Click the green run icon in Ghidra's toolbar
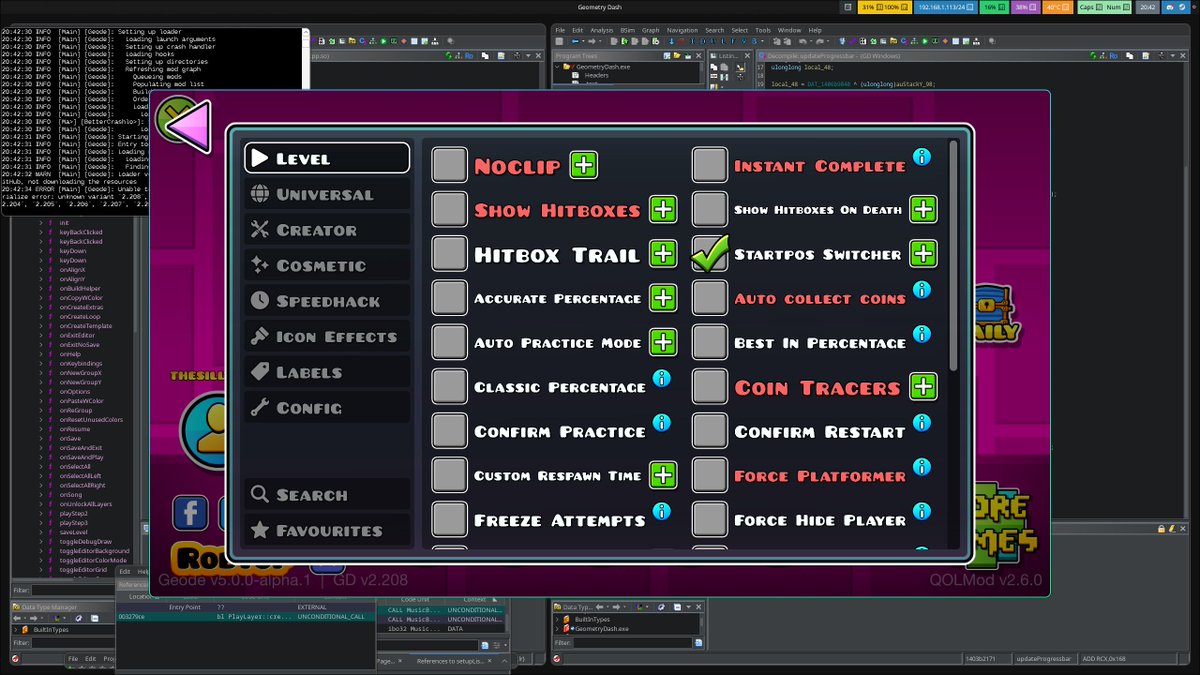1200x675 pixels. point(923,41)
